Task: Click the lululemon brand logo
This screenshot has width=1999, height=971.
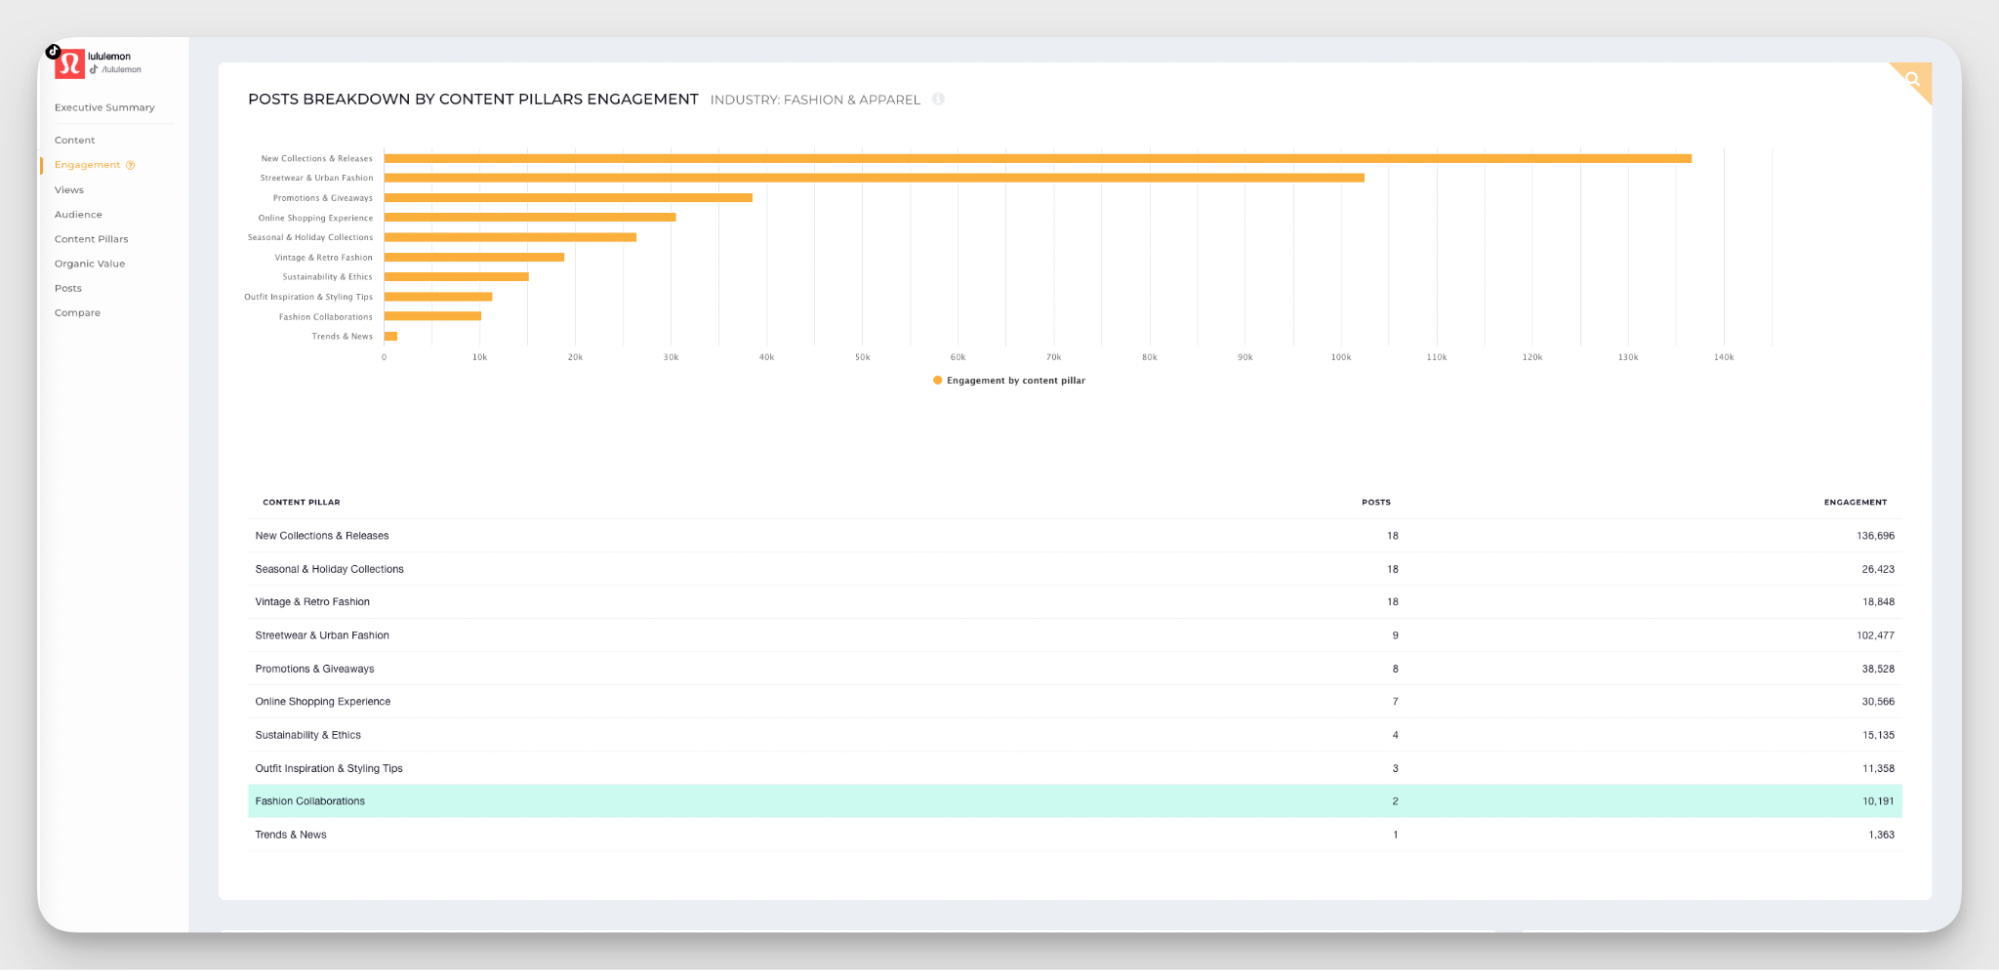Action: pos(71,61)
